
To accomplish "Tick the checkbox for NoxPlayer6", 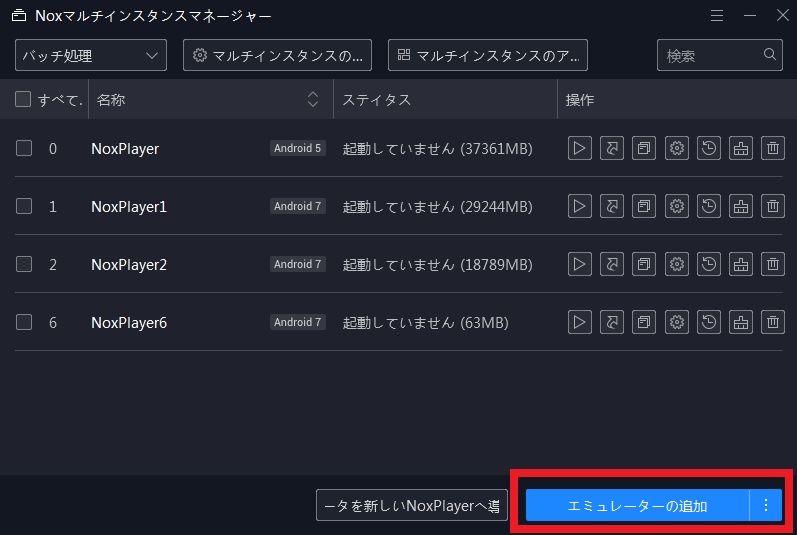I will click(x=24, y=322).
